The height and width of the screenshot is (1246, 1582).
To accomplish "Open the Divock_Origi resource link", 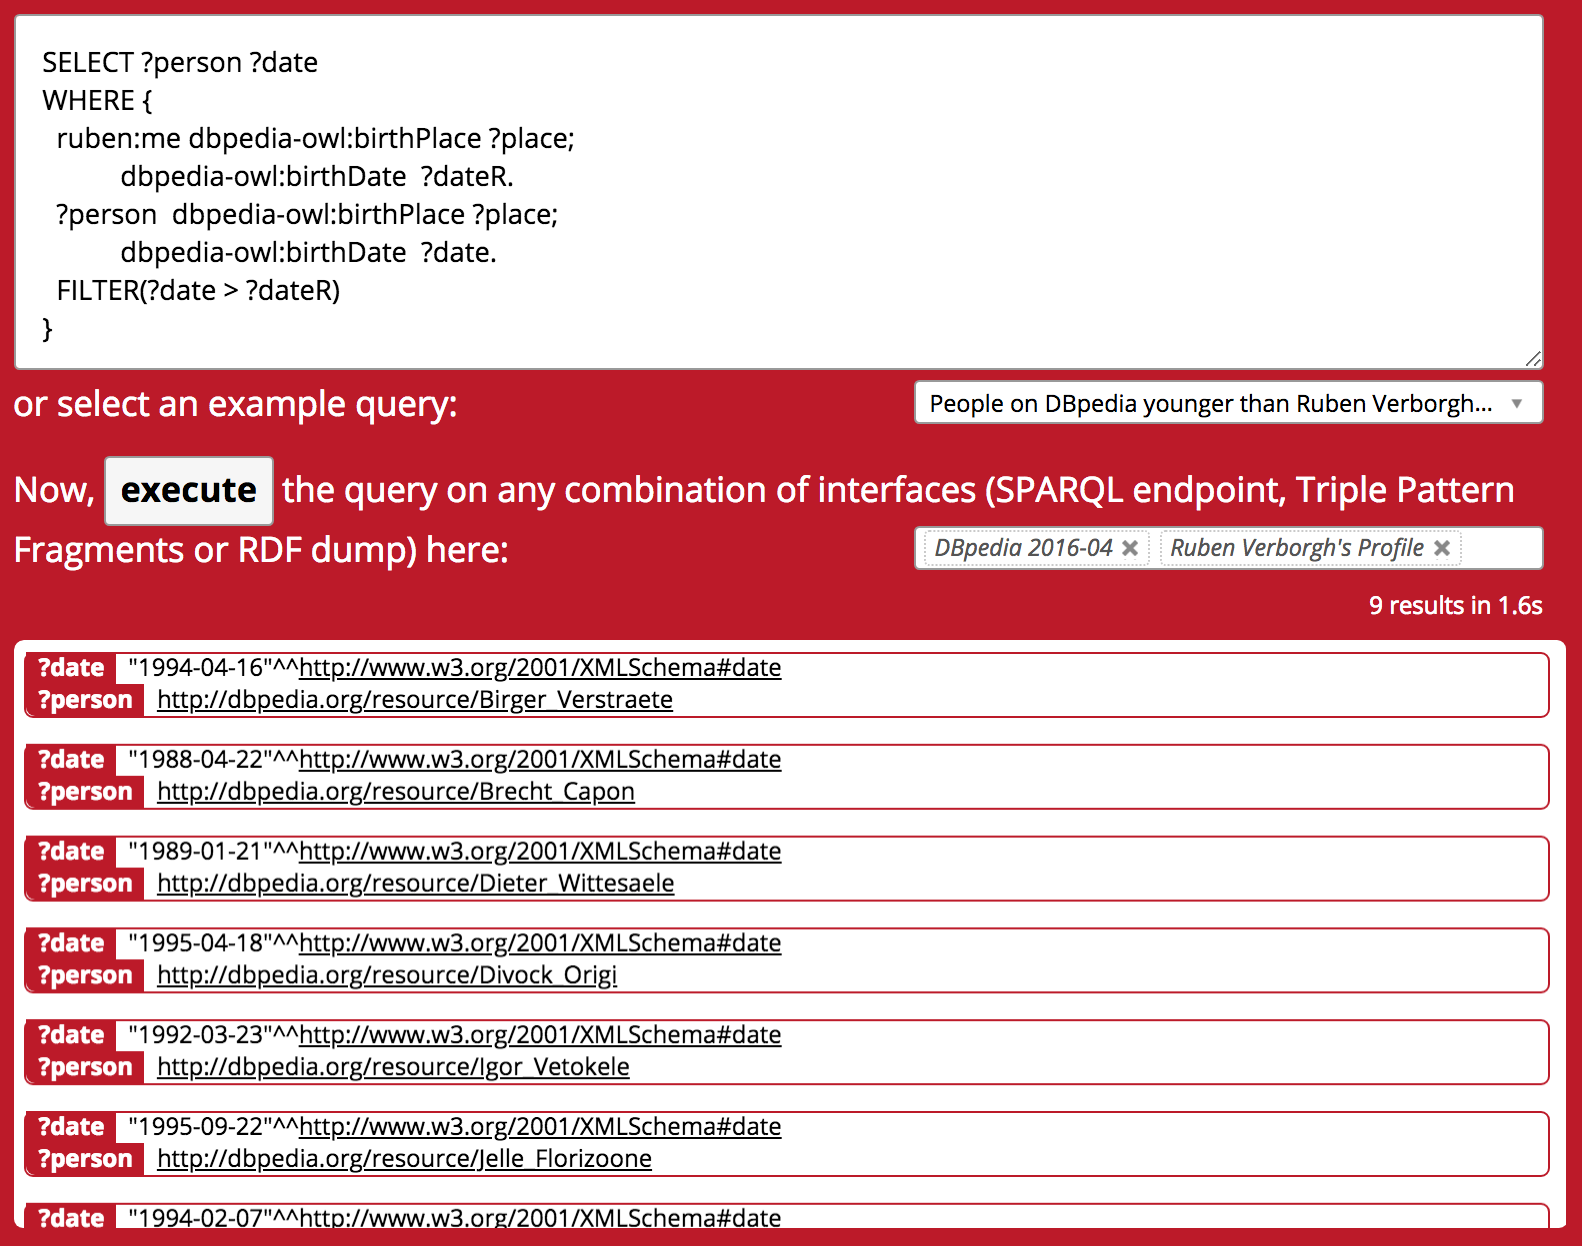I will [x=387, y=975].
